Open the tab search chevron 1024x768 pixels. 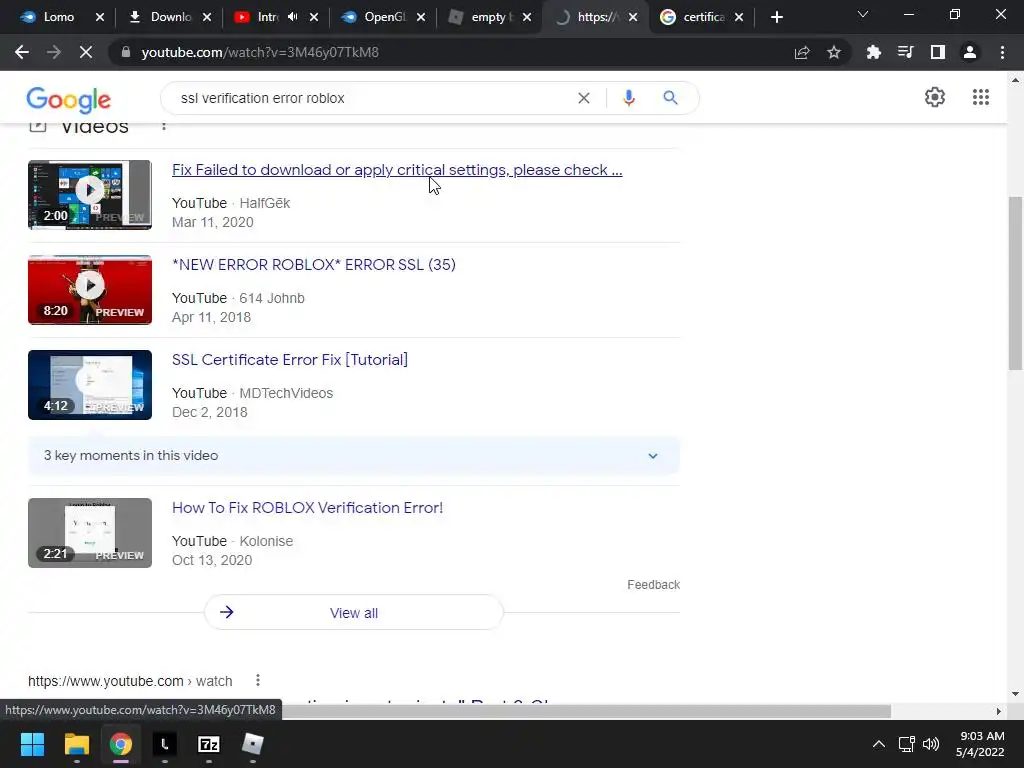(x=863, y=14)
